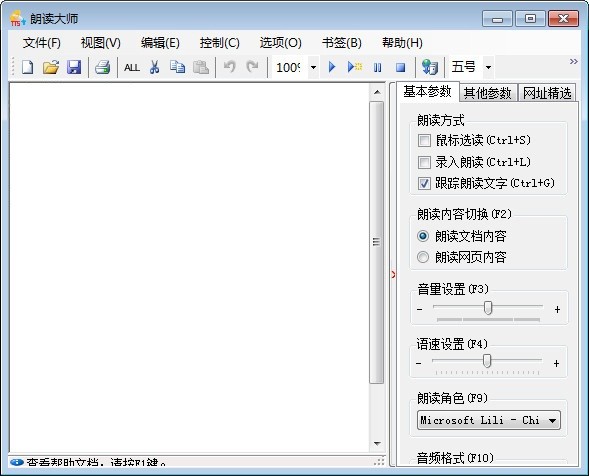The image size is (589, 476).
Task: Switch to the 其他参数 tab
Action: (x=487, y=93)
